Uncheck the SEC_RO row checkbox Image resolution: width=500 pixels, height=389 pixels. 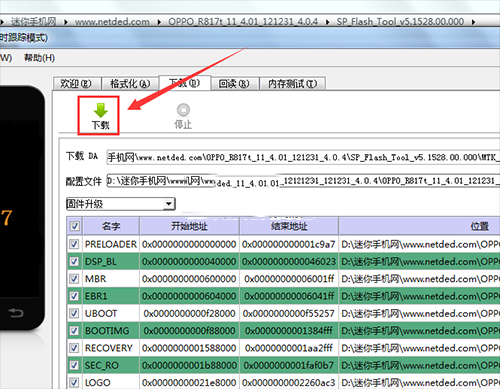click(x=74, y=365)
